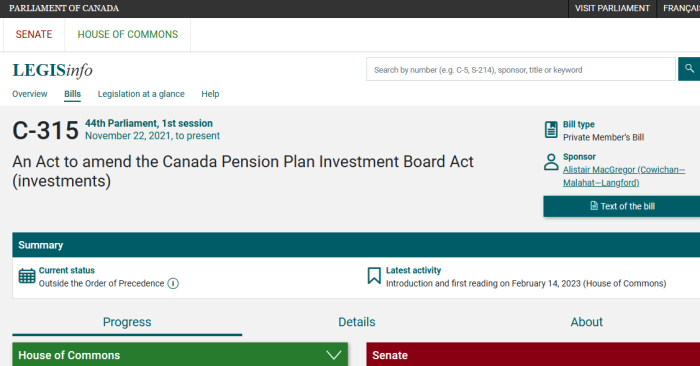Open the Order of Precedence info icon
The width and height of the screenshot is (700, 366).
173,283
